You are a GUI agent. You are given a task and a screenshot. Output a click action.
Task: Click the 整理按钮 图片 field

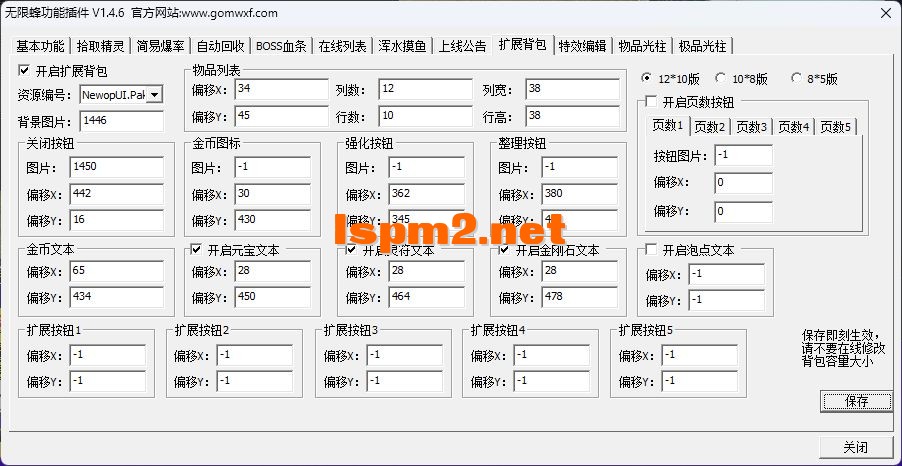click(580, 167)
